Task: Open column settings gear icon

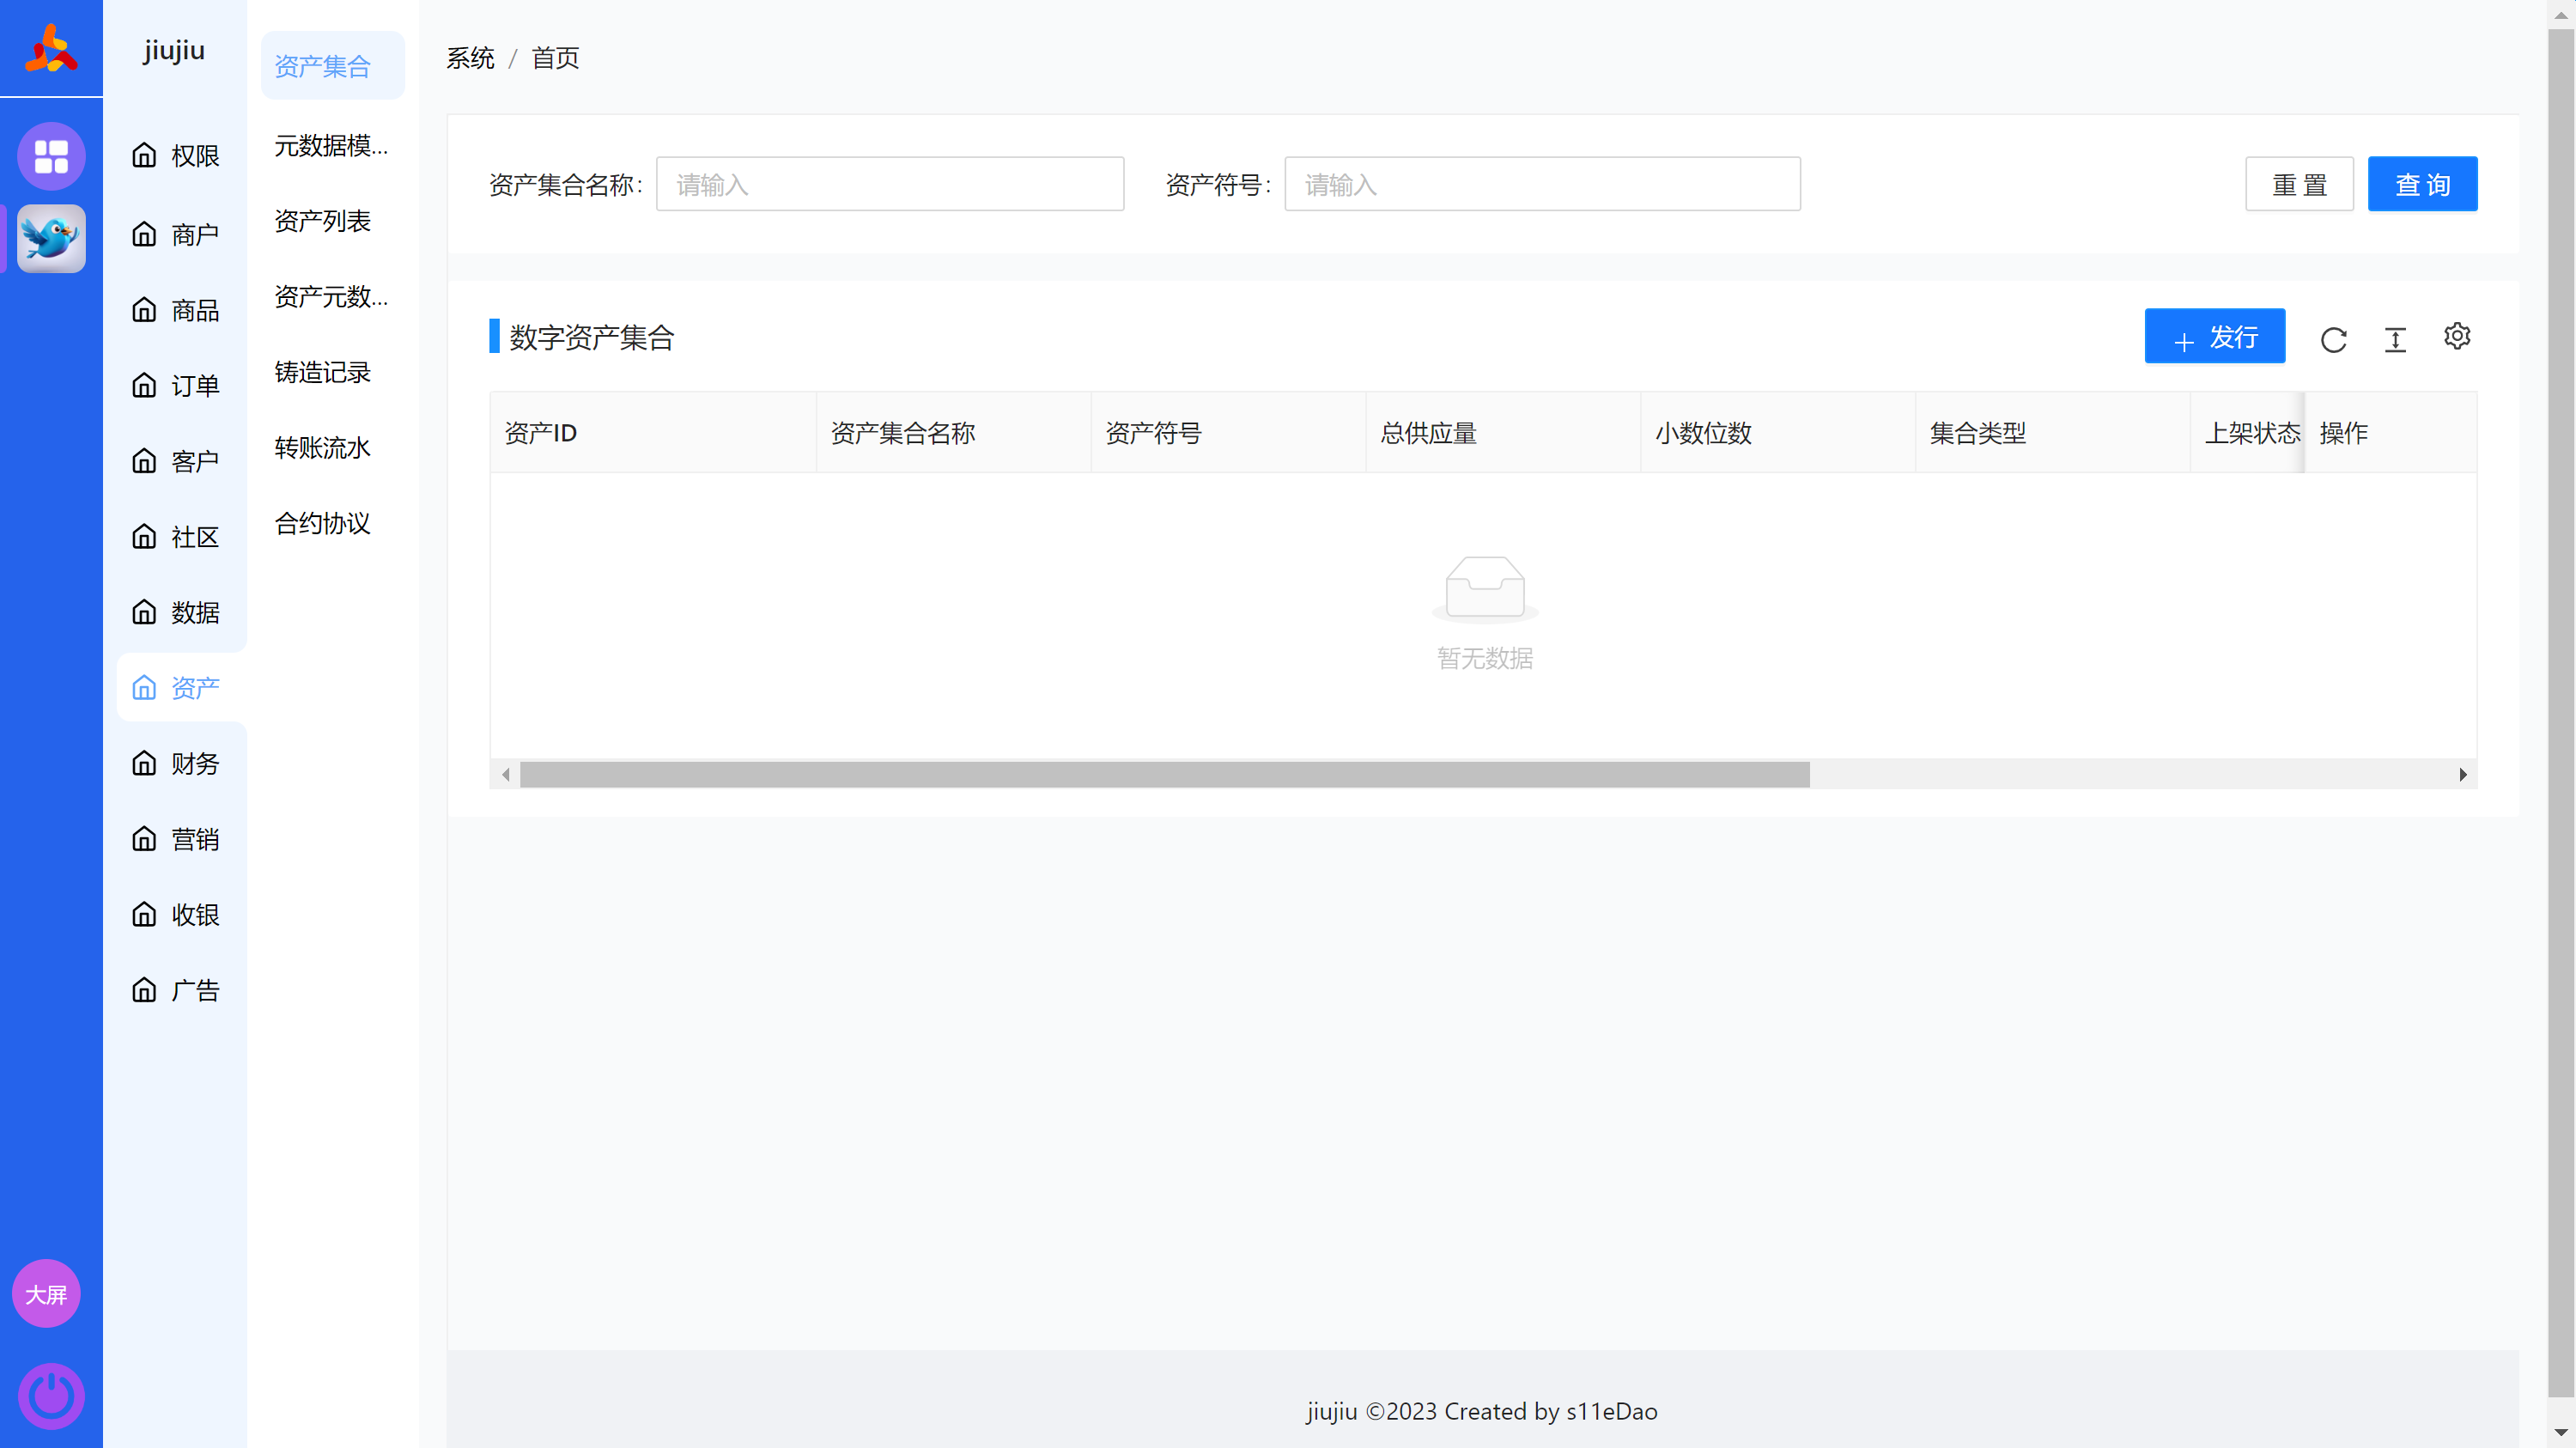Action: tap(2457, 336)
